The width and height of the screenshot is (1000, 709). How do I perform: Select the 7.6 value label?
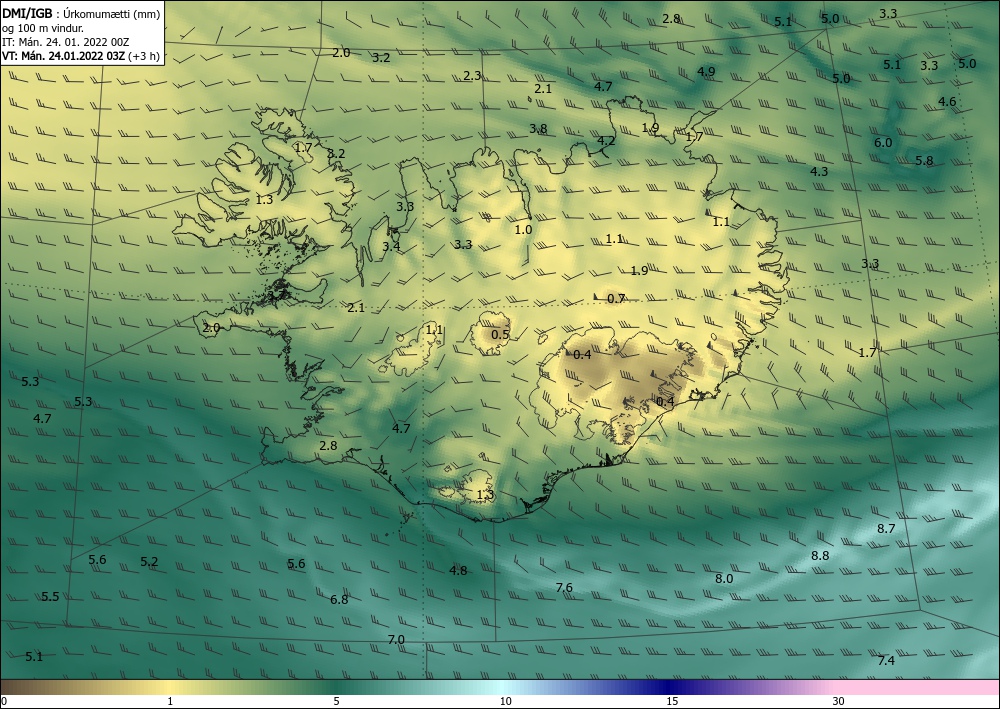point(564,588)
